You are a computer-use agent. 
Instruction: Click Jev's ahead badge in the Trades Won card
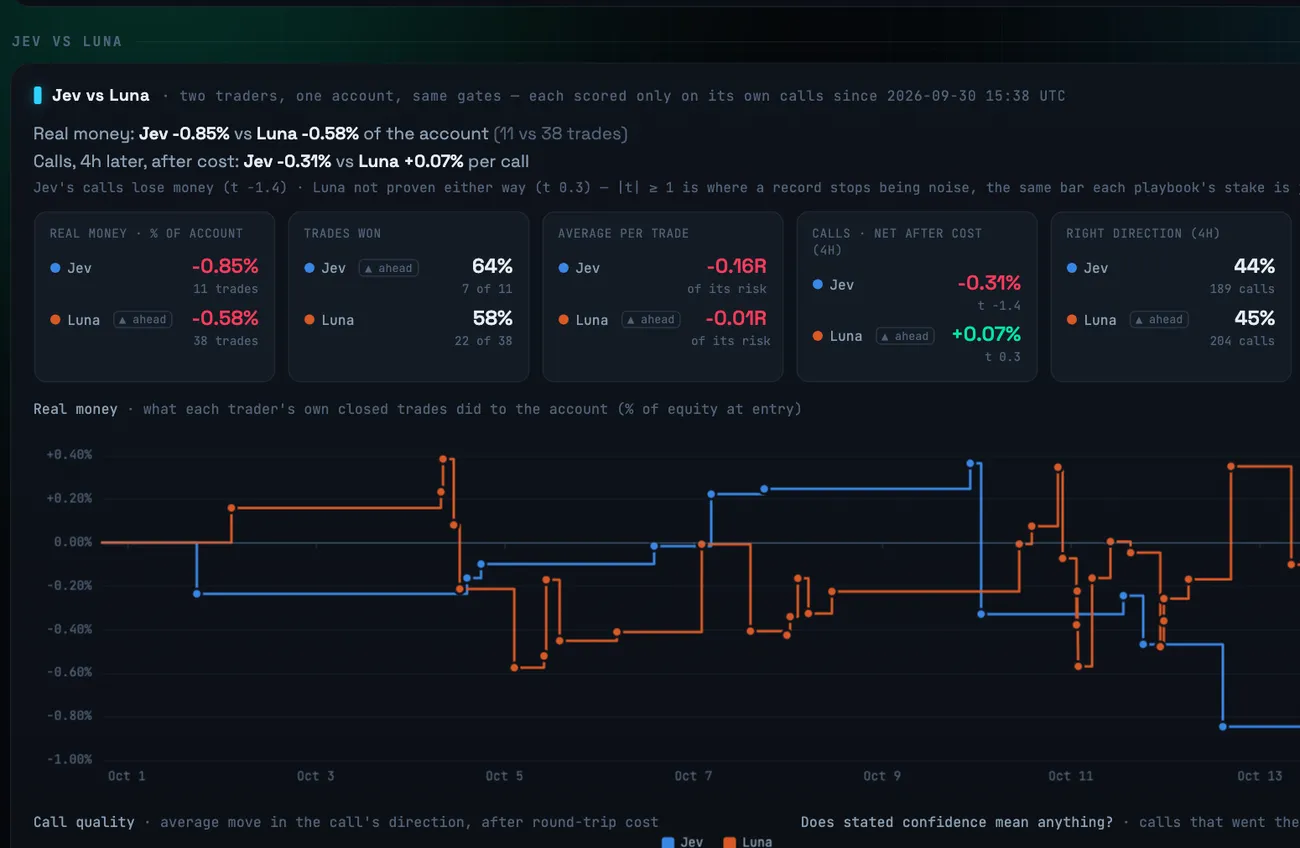(388, 268)
